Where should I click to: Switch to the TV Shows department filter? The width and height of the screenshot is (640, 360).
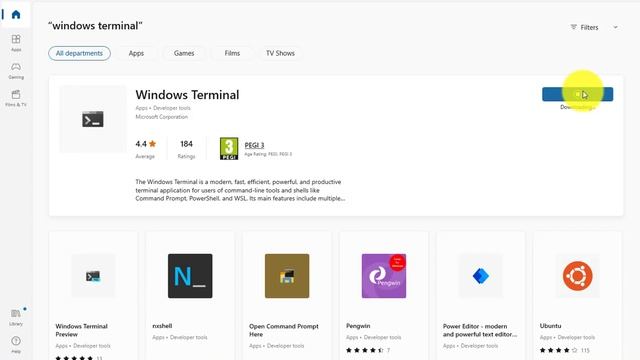click(280, 53)
